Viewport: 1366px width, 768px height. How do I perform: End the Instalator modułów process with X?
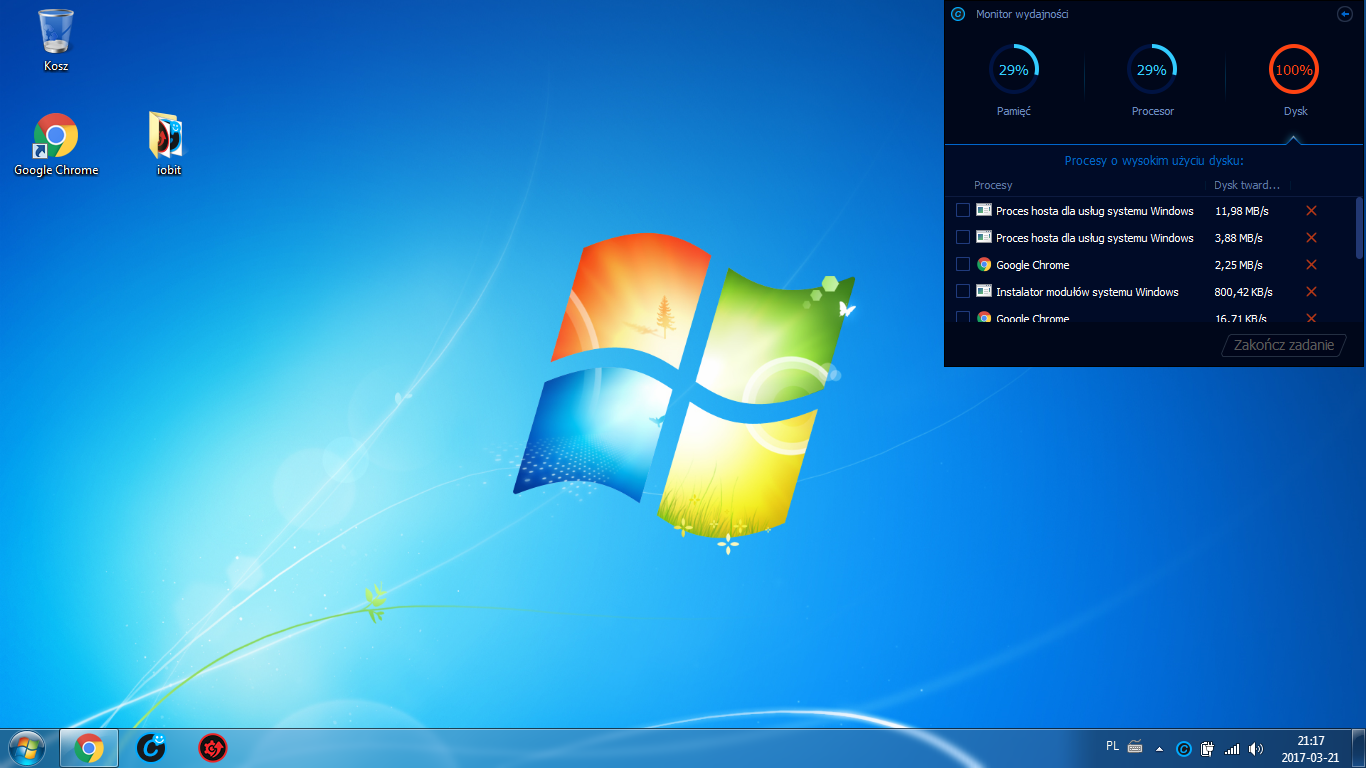click(x=1311, y=291)
